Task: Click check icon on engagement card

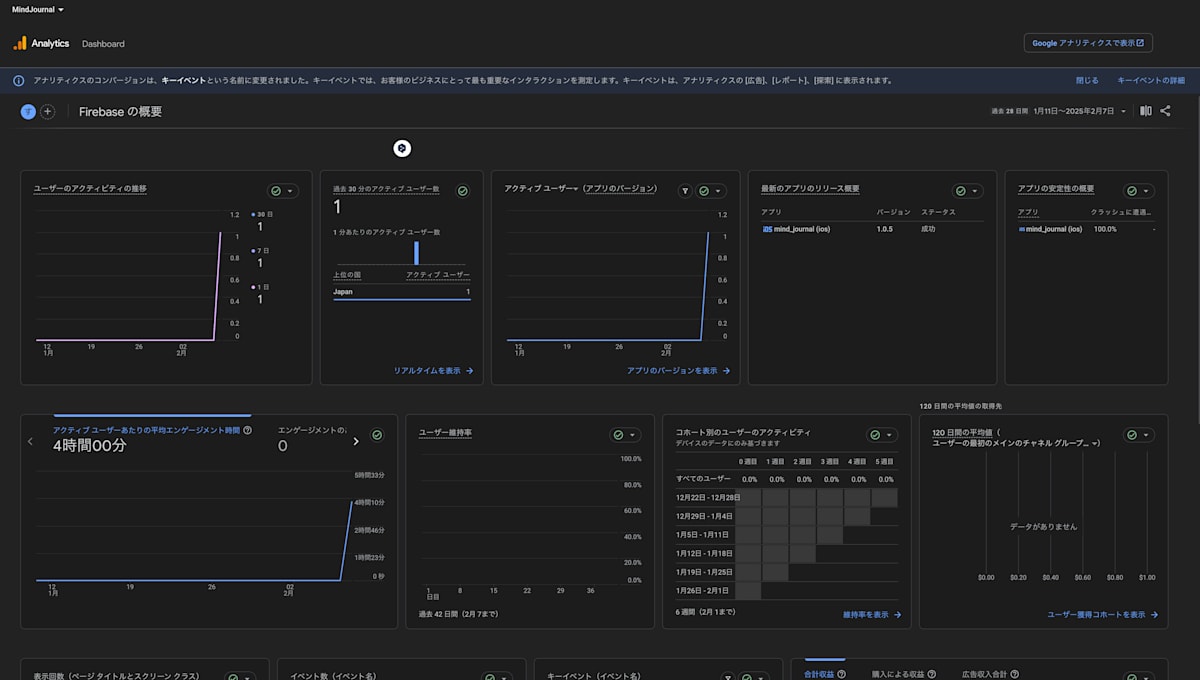Action: pyautogui.click(x=377, y=435)
